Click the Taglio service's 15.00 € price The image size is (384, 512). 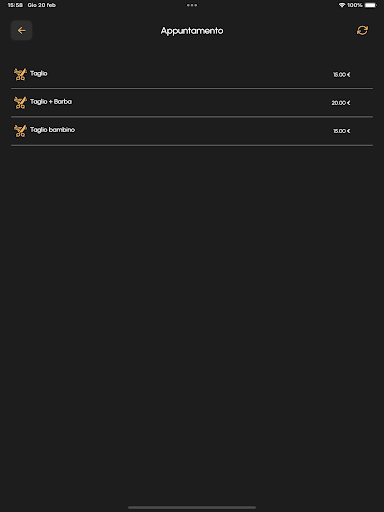tap(342, 74)
